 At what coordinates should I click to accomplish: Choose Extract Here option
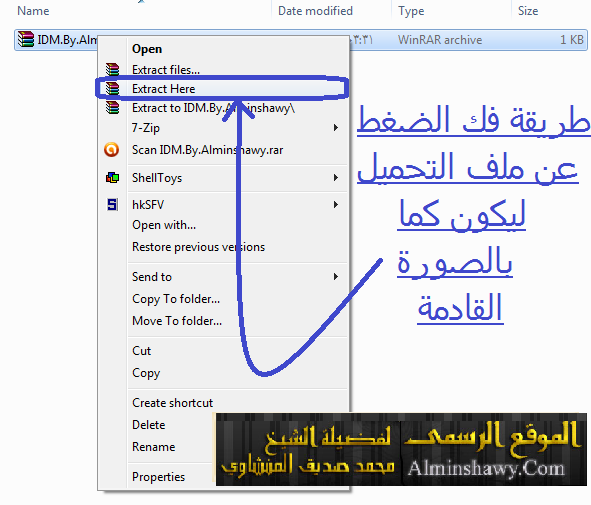pyautogui.click(x=164, y=89)
